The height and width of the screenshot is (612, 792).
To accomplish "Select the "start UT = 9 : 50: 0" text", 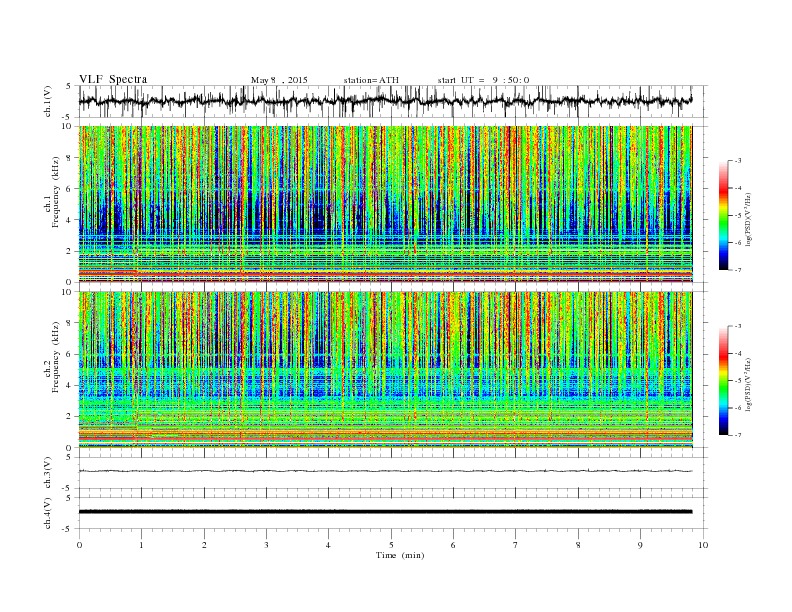I will click(483, 80).
